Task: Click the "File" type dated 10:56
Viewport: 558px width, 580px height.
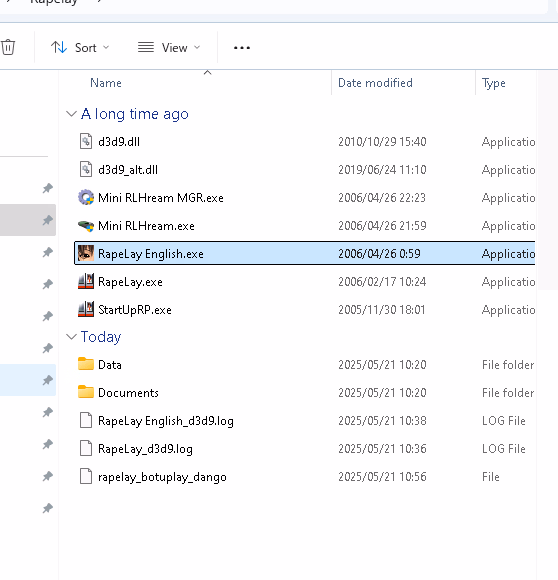Action: (491, 477)
